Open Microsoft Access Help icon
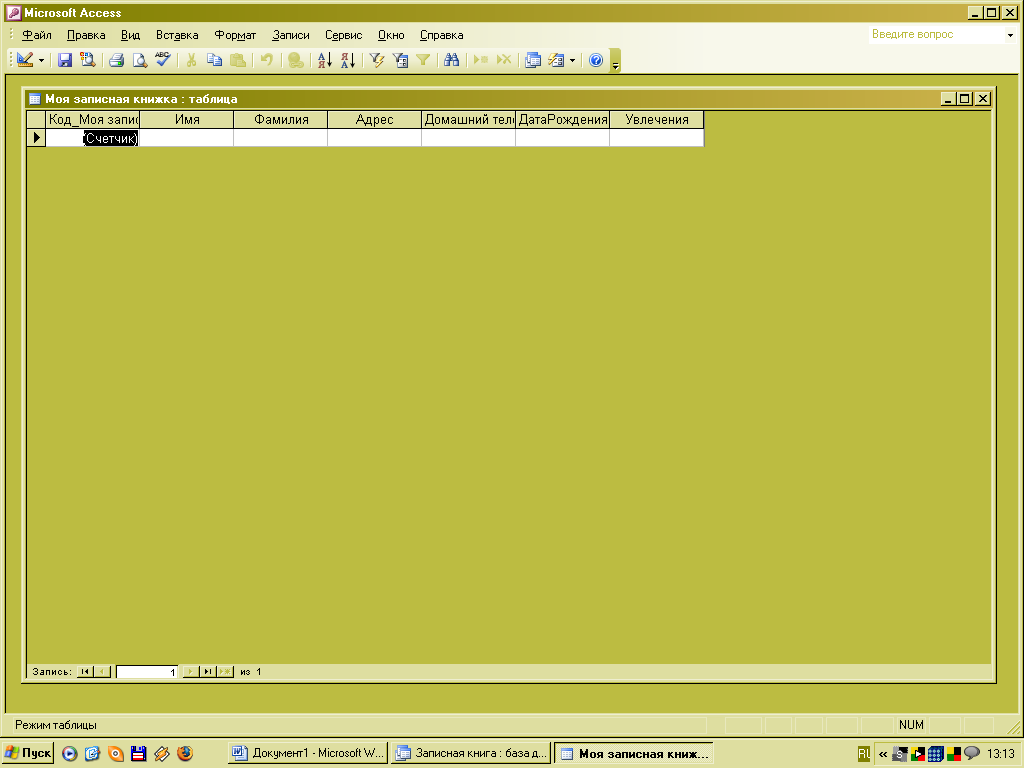 (596, 60)
